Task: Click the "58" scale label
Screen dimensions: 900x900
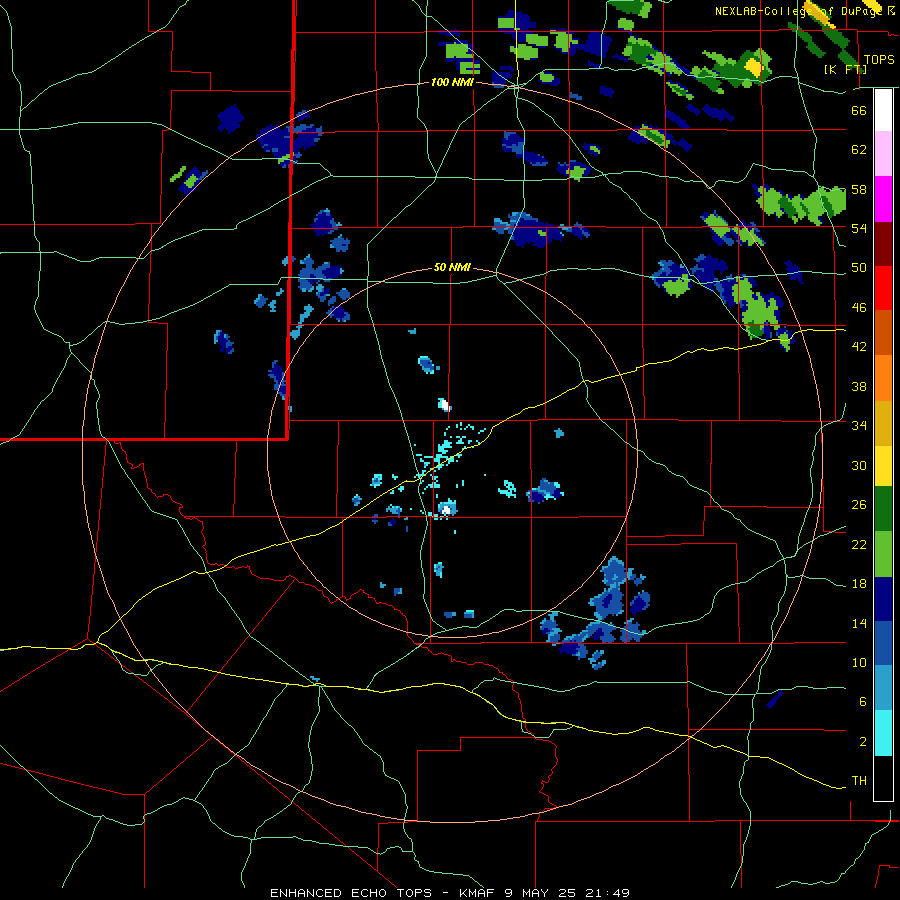Action: coord(859,189)
